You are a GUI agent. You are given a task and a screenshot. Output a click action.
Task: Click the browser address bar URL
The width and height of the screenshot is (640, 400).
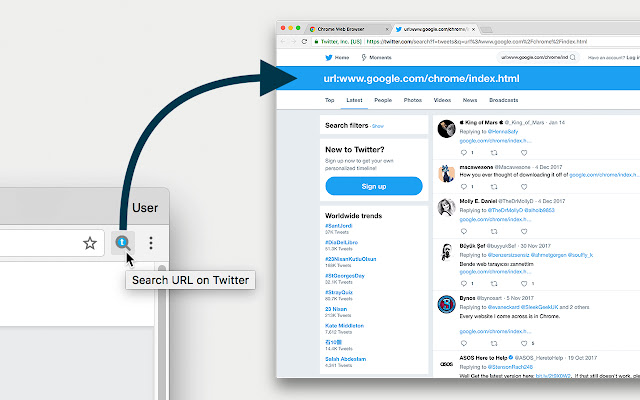pyautogui.click(x=476, y=42)
